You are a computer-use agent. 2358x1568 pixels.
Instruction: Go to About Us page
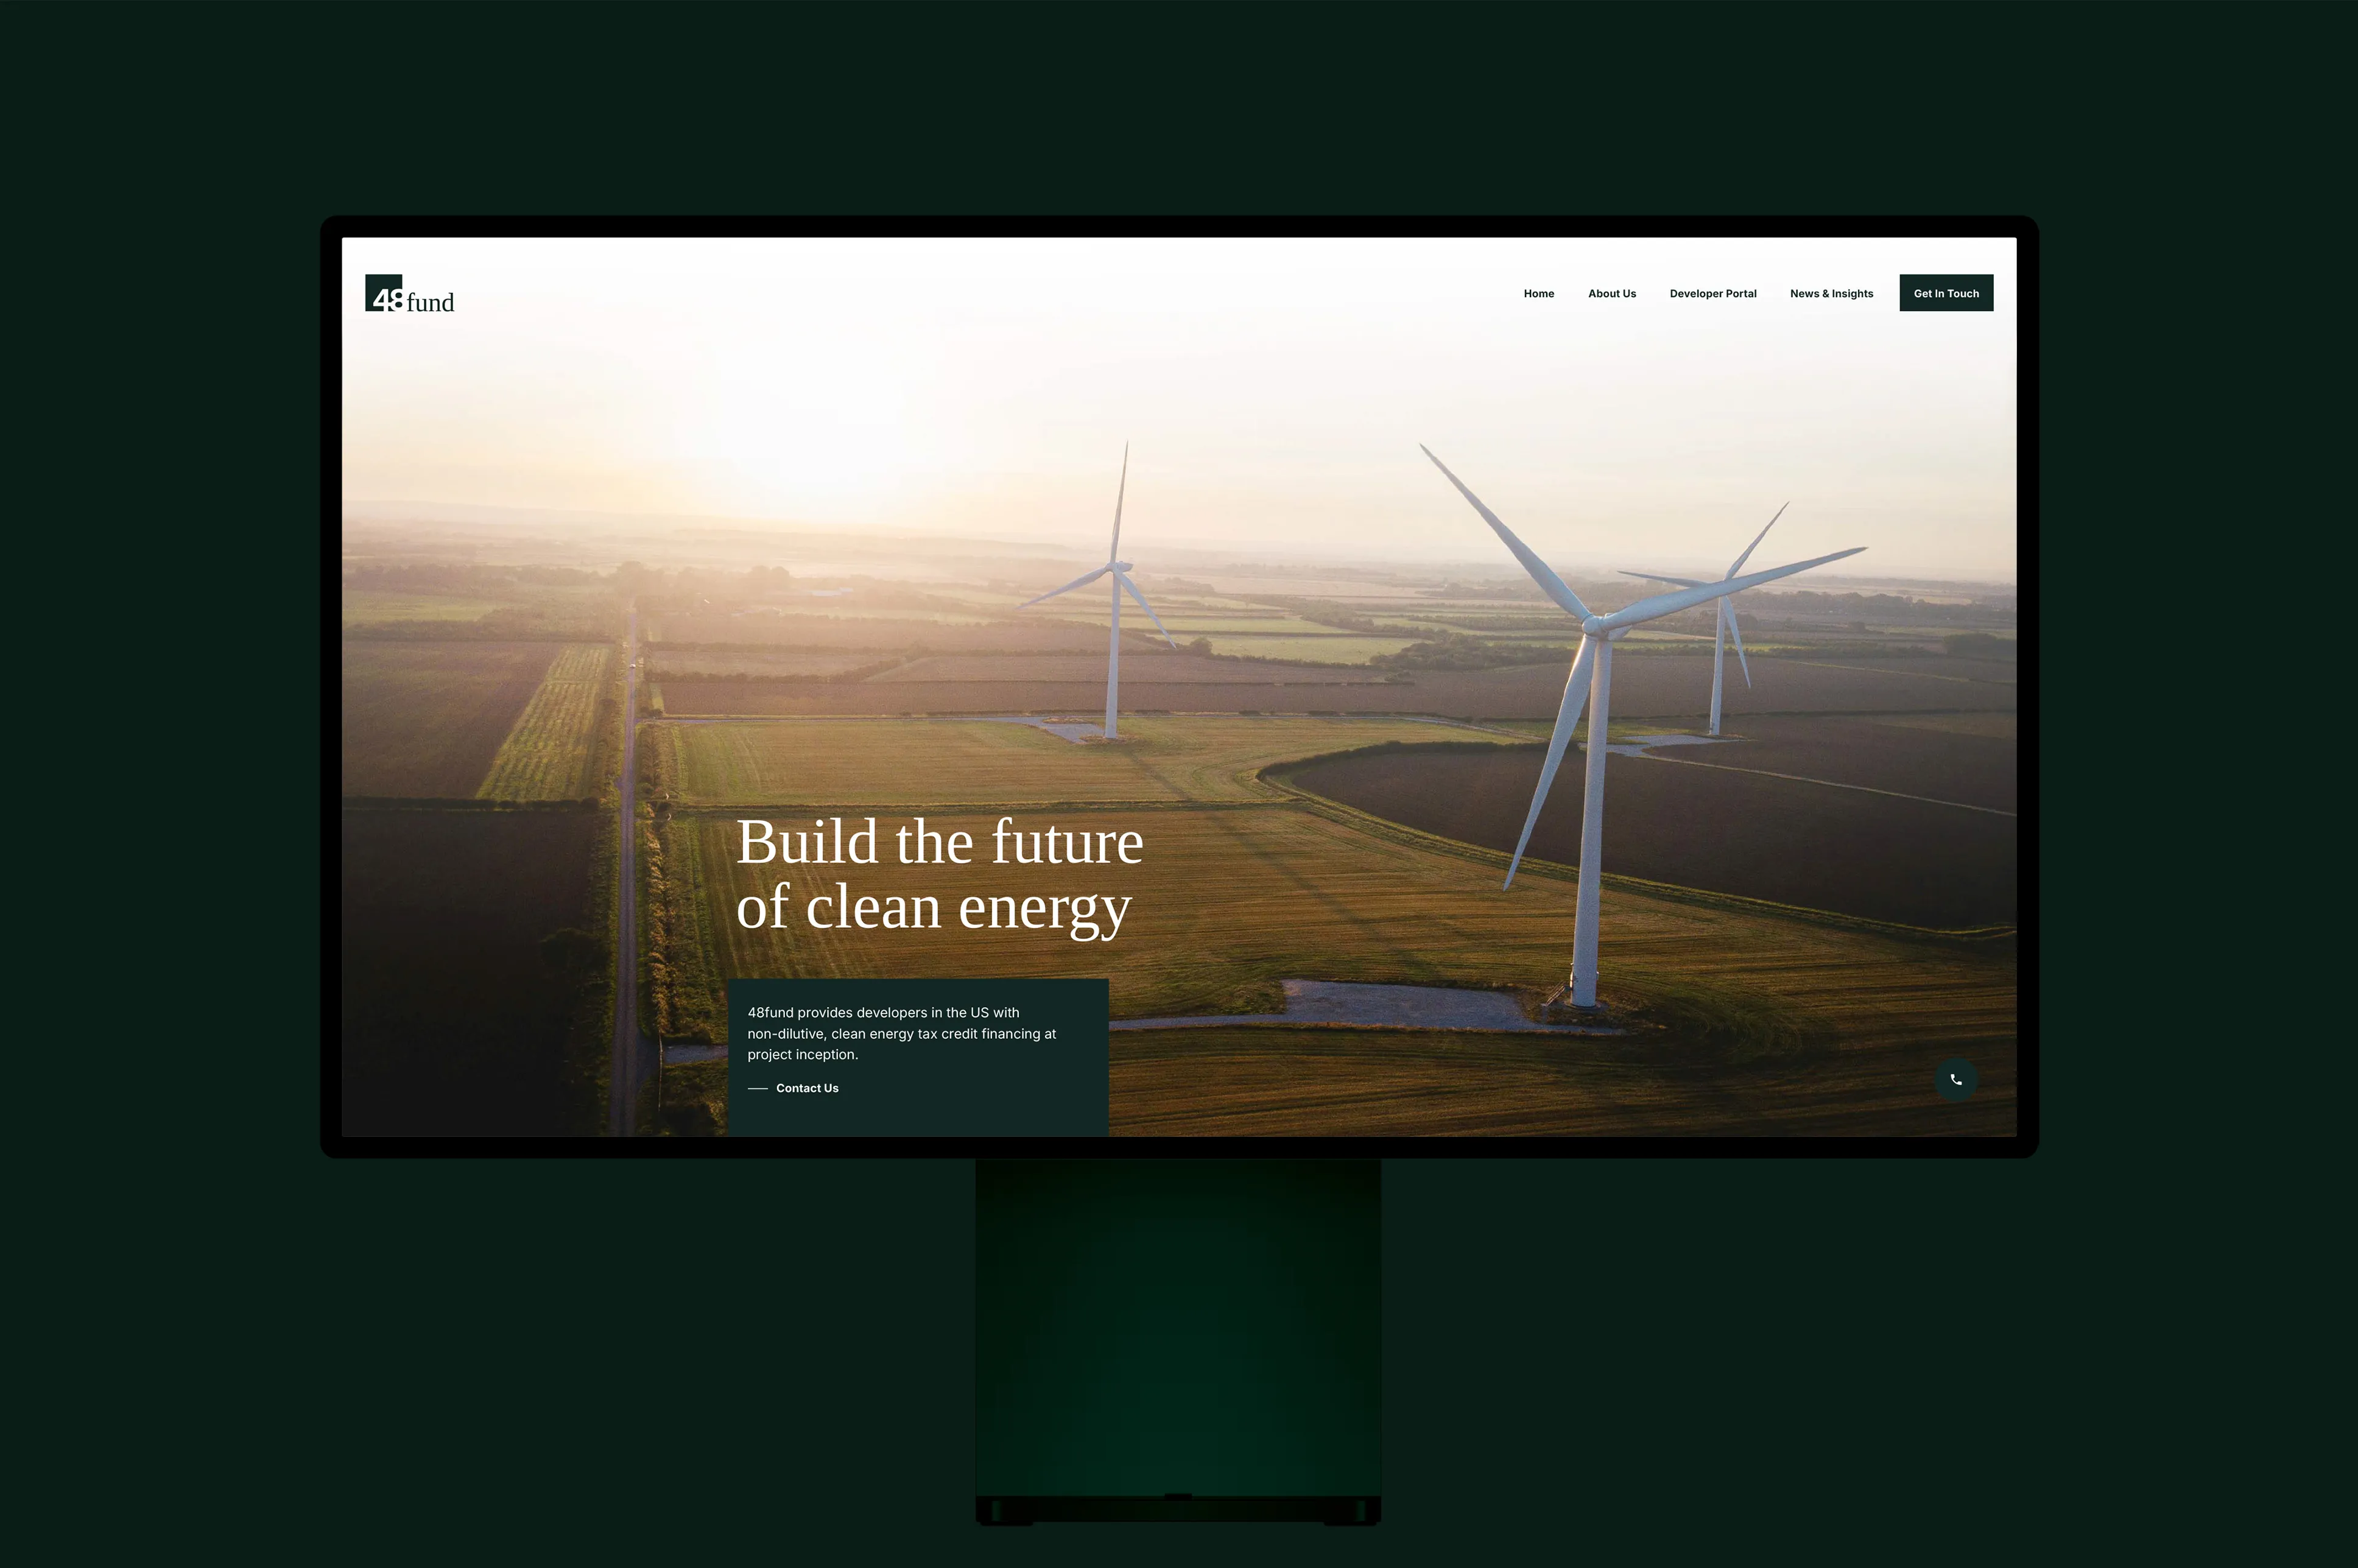pyautogui.click(x=1611, y=293)
